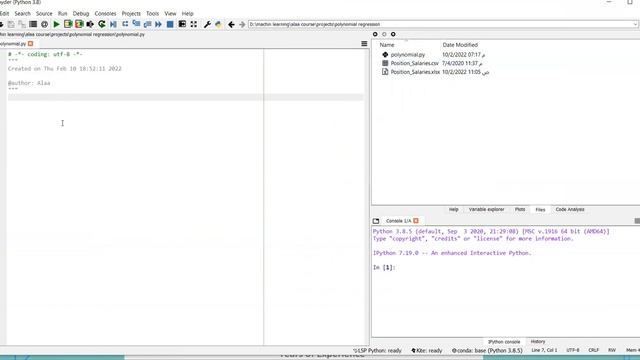Click conda: base (Python 3.8.5) status
This screenshot has width=640, height=360.
(487, 351)
